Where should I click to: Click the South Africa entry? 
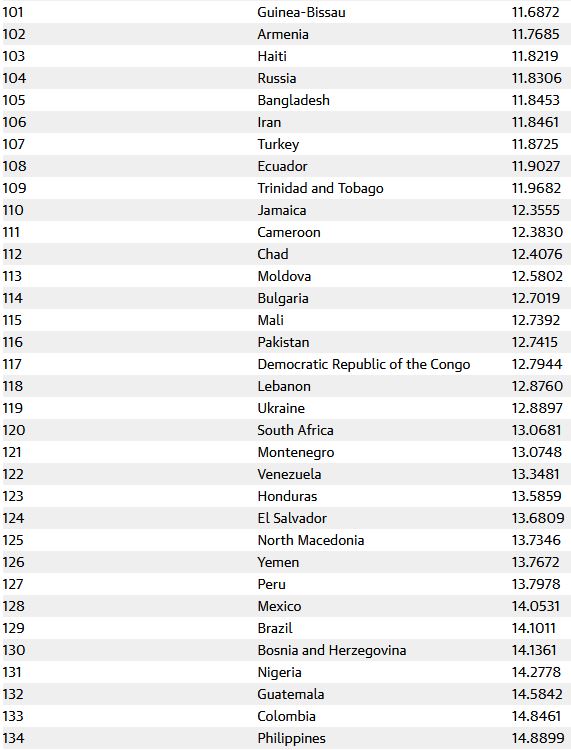(x=295, y=430)
